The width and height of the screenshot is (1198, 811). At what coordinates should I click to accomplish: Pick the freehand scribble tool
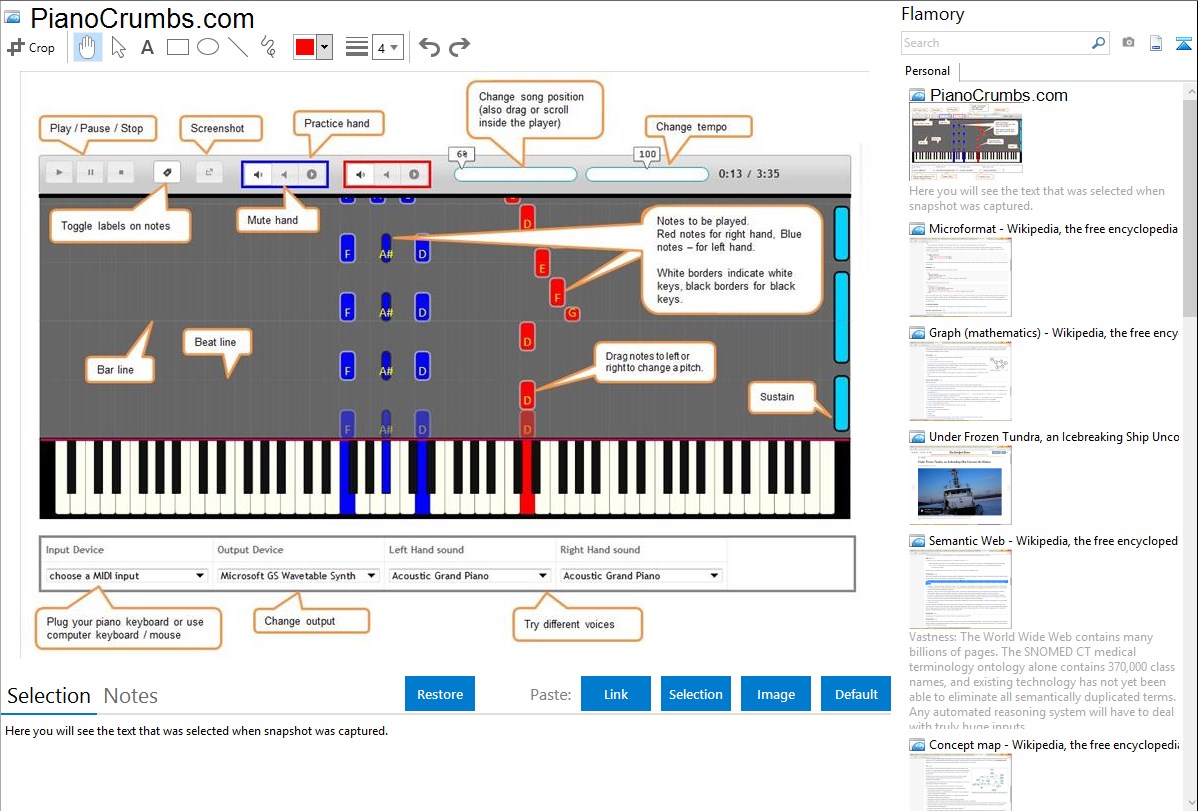[268, 47]
